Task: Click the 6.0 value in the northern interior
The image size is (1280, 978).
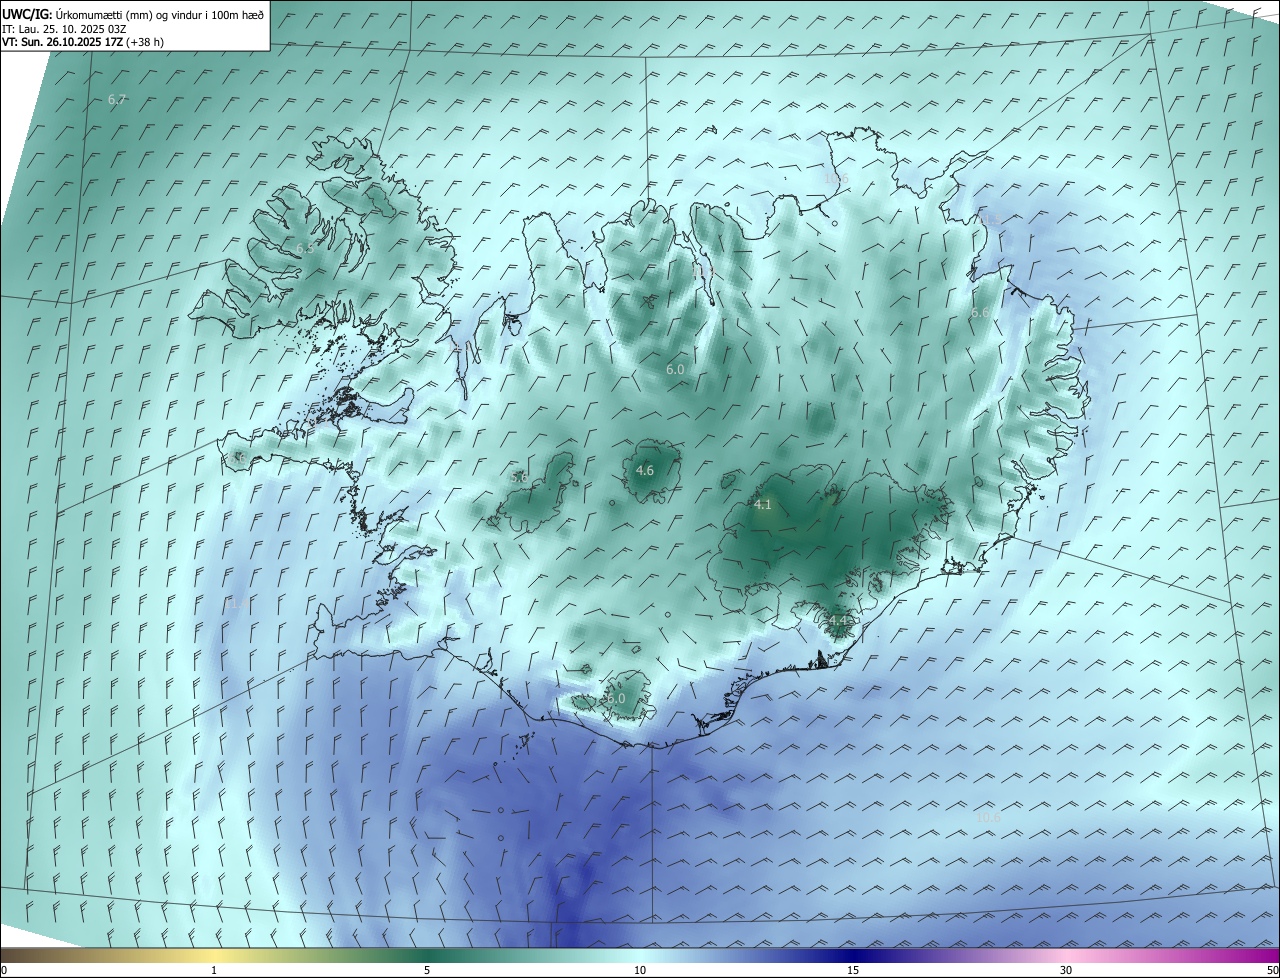Action: point(675,369)
